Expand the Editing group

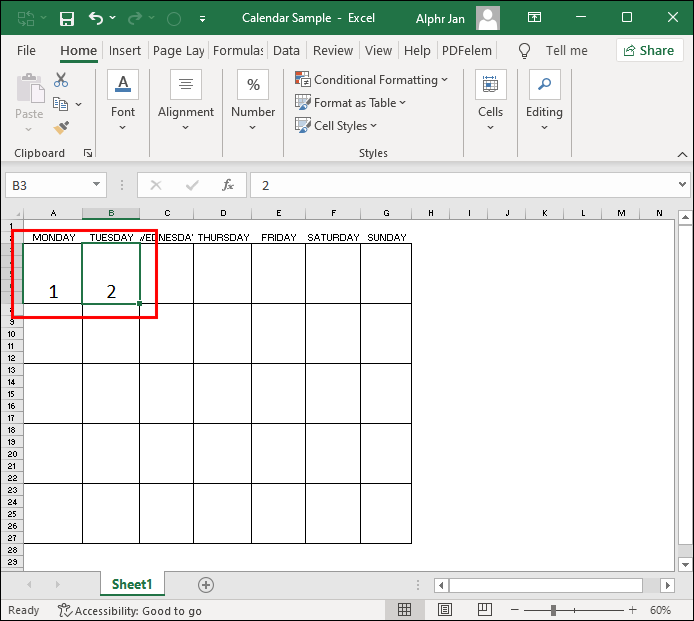click(544, 100)
